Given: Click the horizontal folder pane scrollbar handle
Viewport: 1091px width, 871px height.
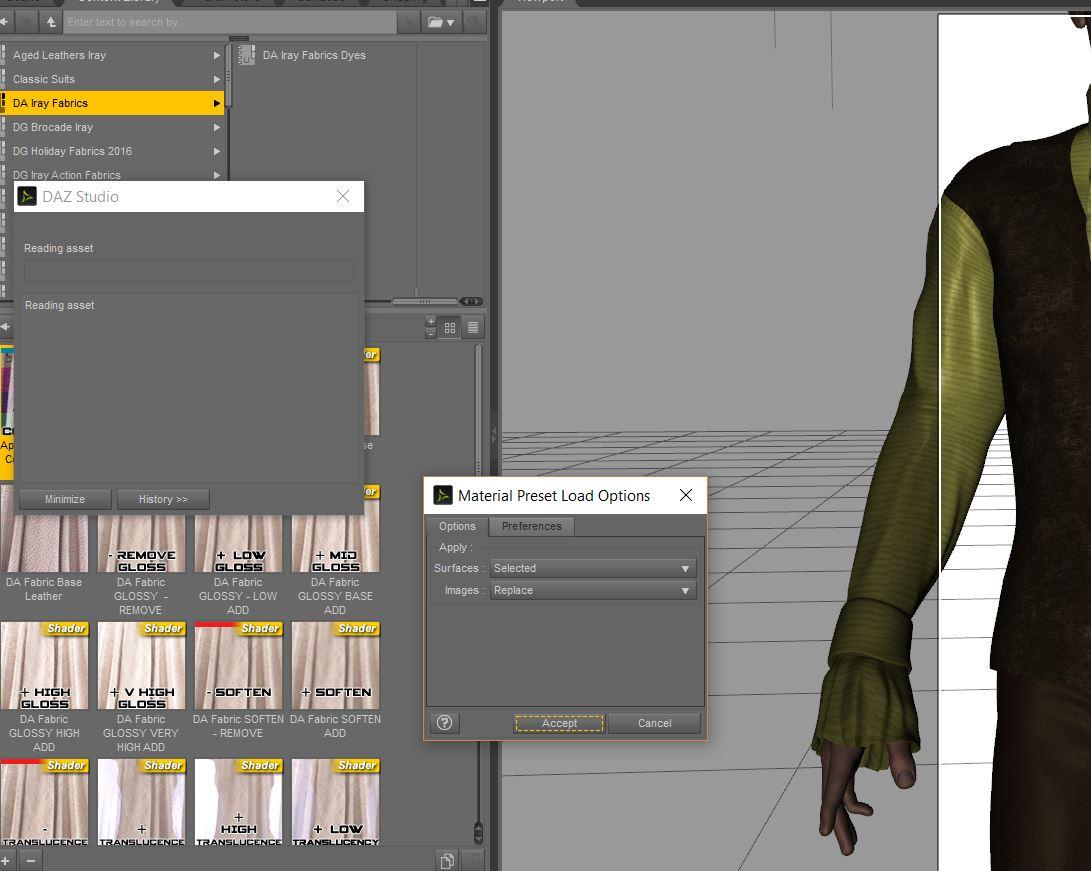Looking at the screenshot, I should coord(424,301).
